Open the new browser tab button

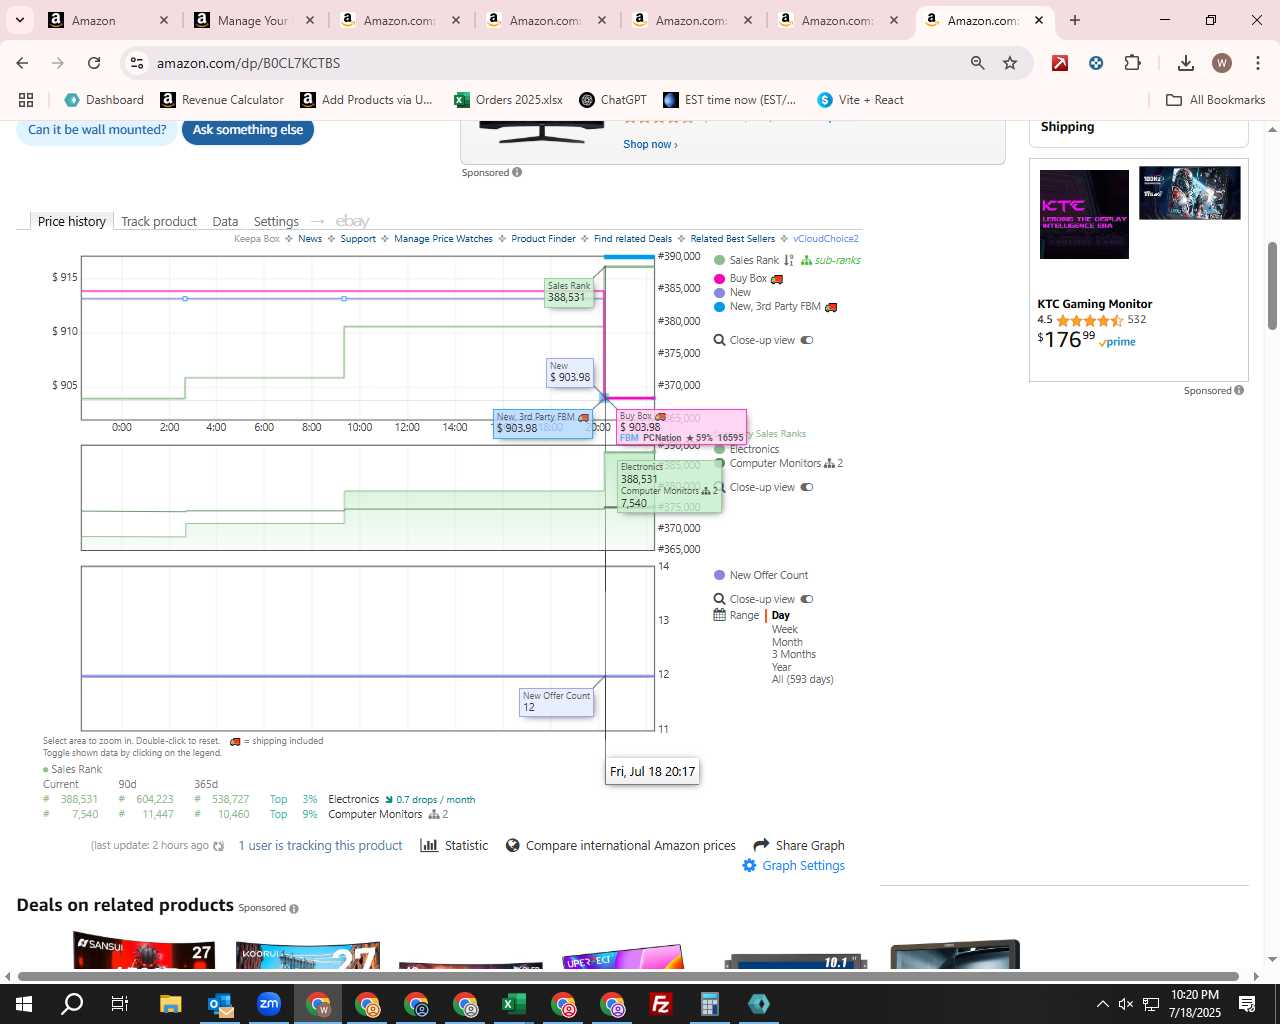pos(1075,20)
